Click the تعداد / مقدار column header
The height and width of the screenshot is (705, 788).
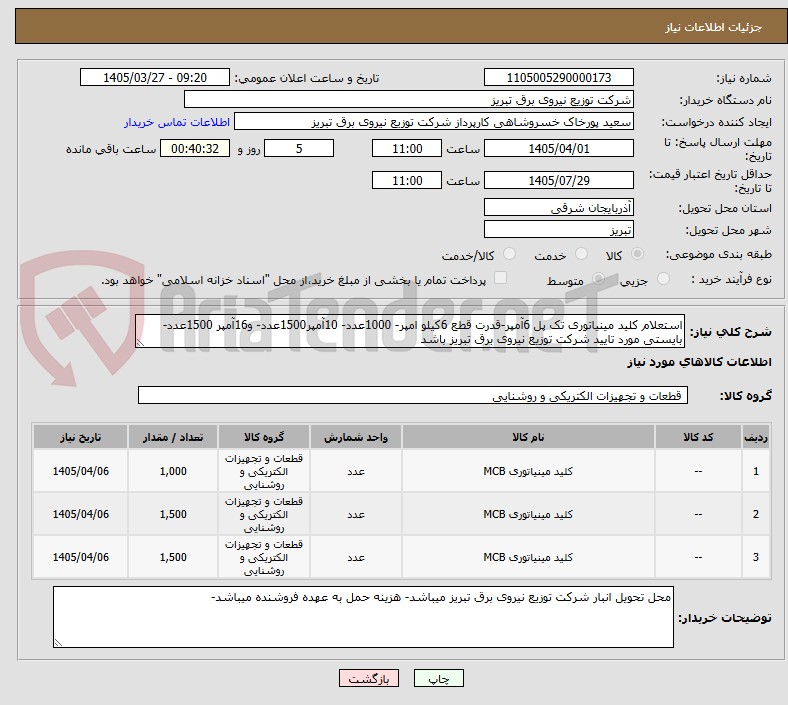point(173,437)
